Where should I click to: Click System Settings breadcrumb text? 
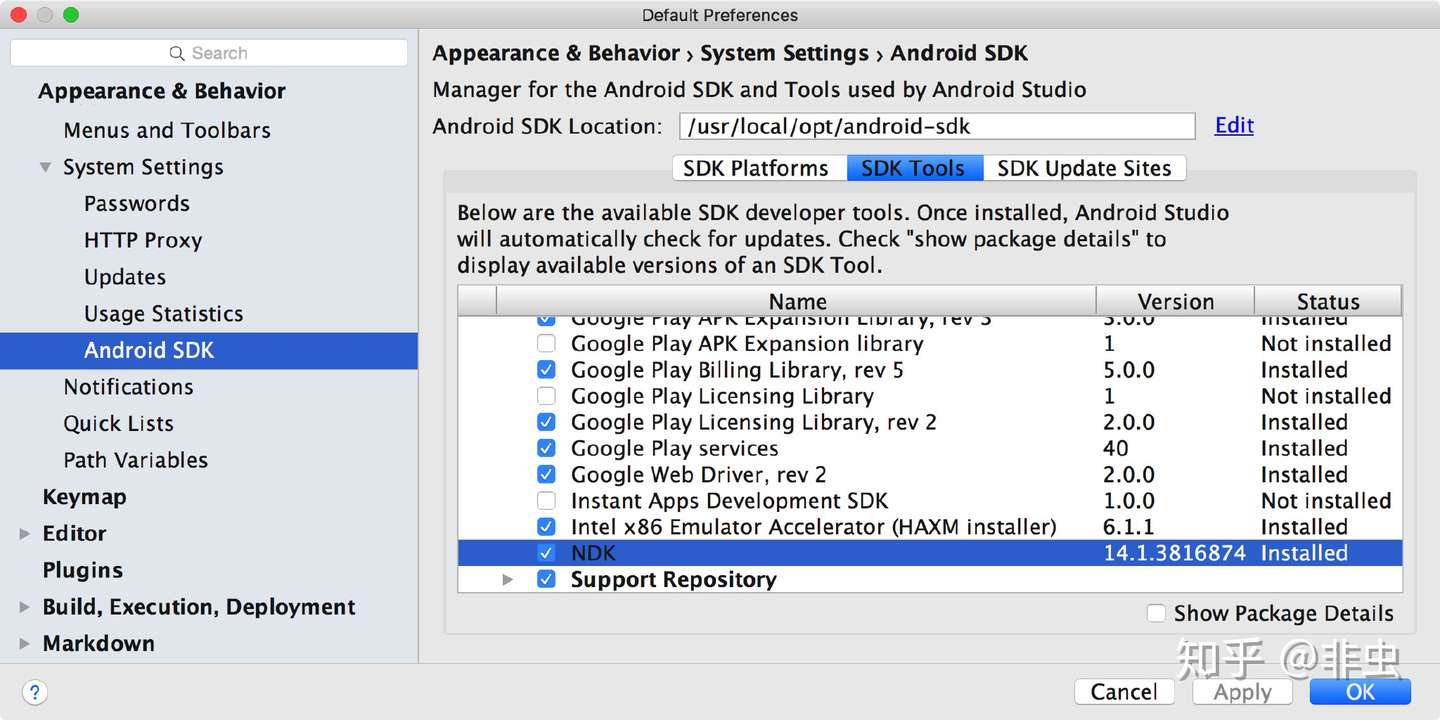pos(784,53)
